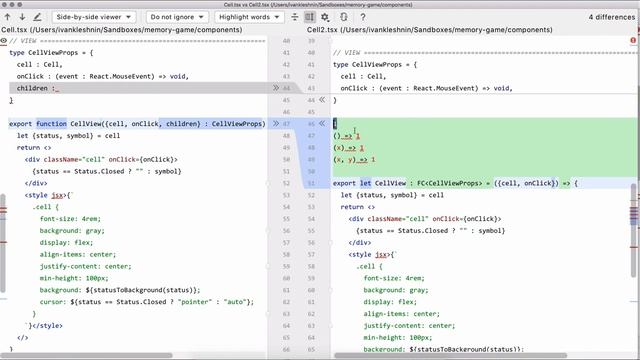Viewport: 640px width, 360px height.
Task: Click right pane vertical scrollbar thumb
Action: (x=634, y=231)
